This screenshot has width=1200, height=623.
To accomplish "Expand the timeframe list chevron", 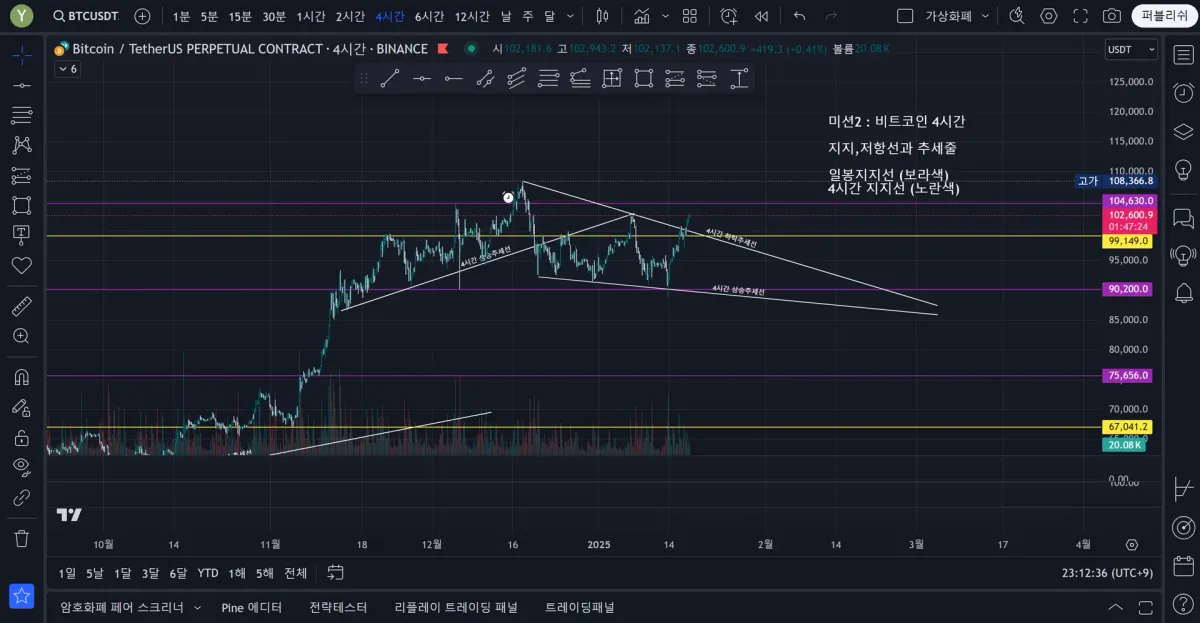I will point(570,16).
